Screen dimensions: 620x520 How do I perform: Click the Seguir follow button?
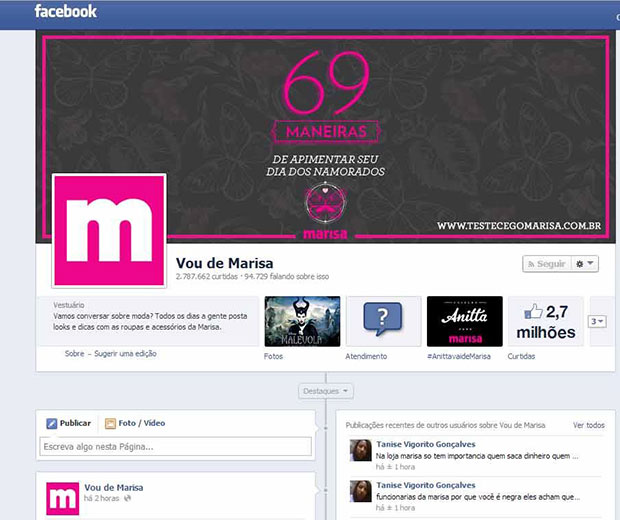(x=547, y=264)
